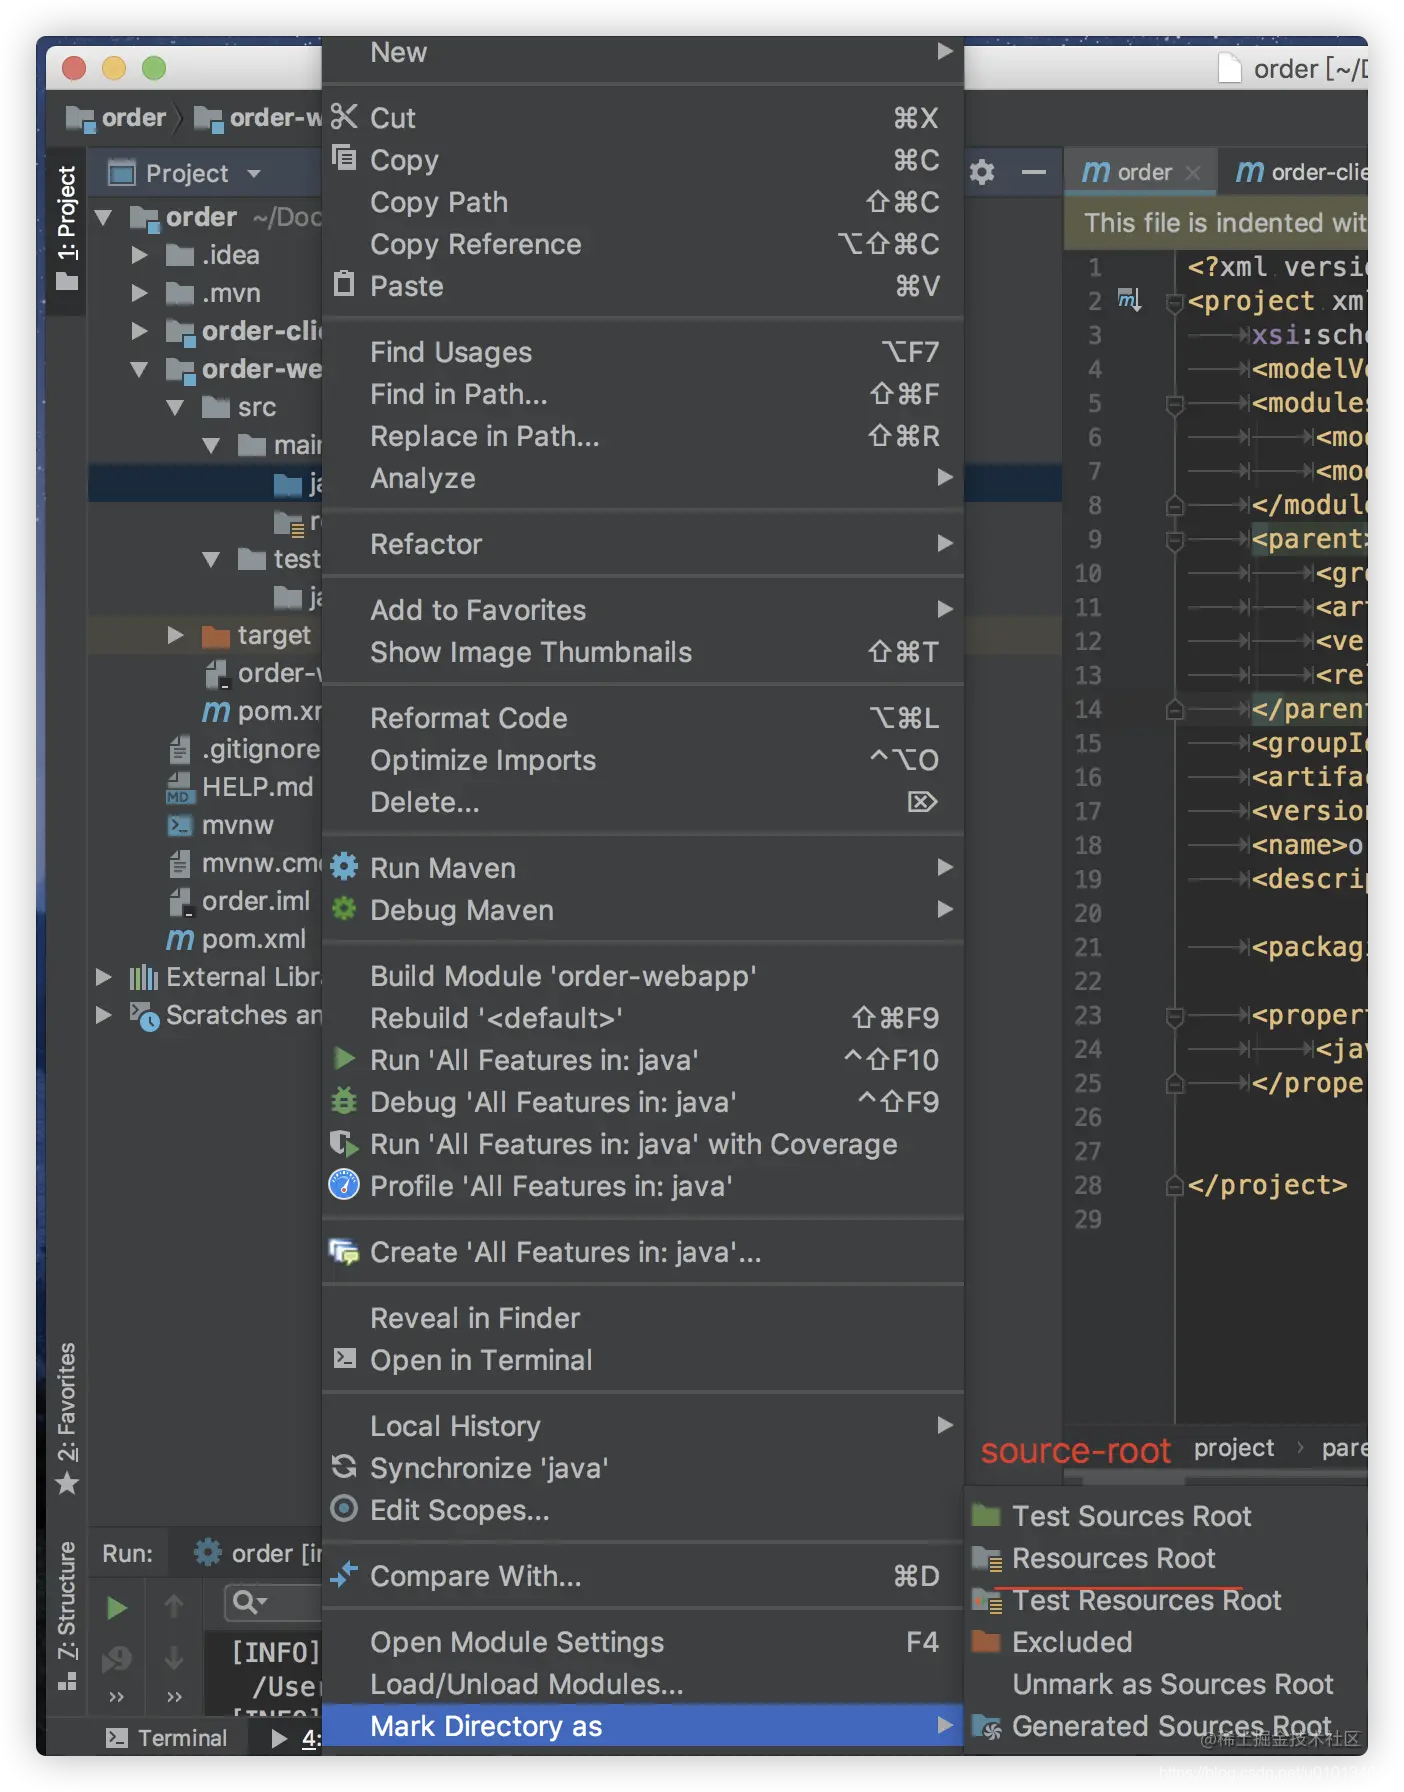Click Show Image Thumbnails entry
The height and width of the screenshot is (1792, 1404).
643,652
